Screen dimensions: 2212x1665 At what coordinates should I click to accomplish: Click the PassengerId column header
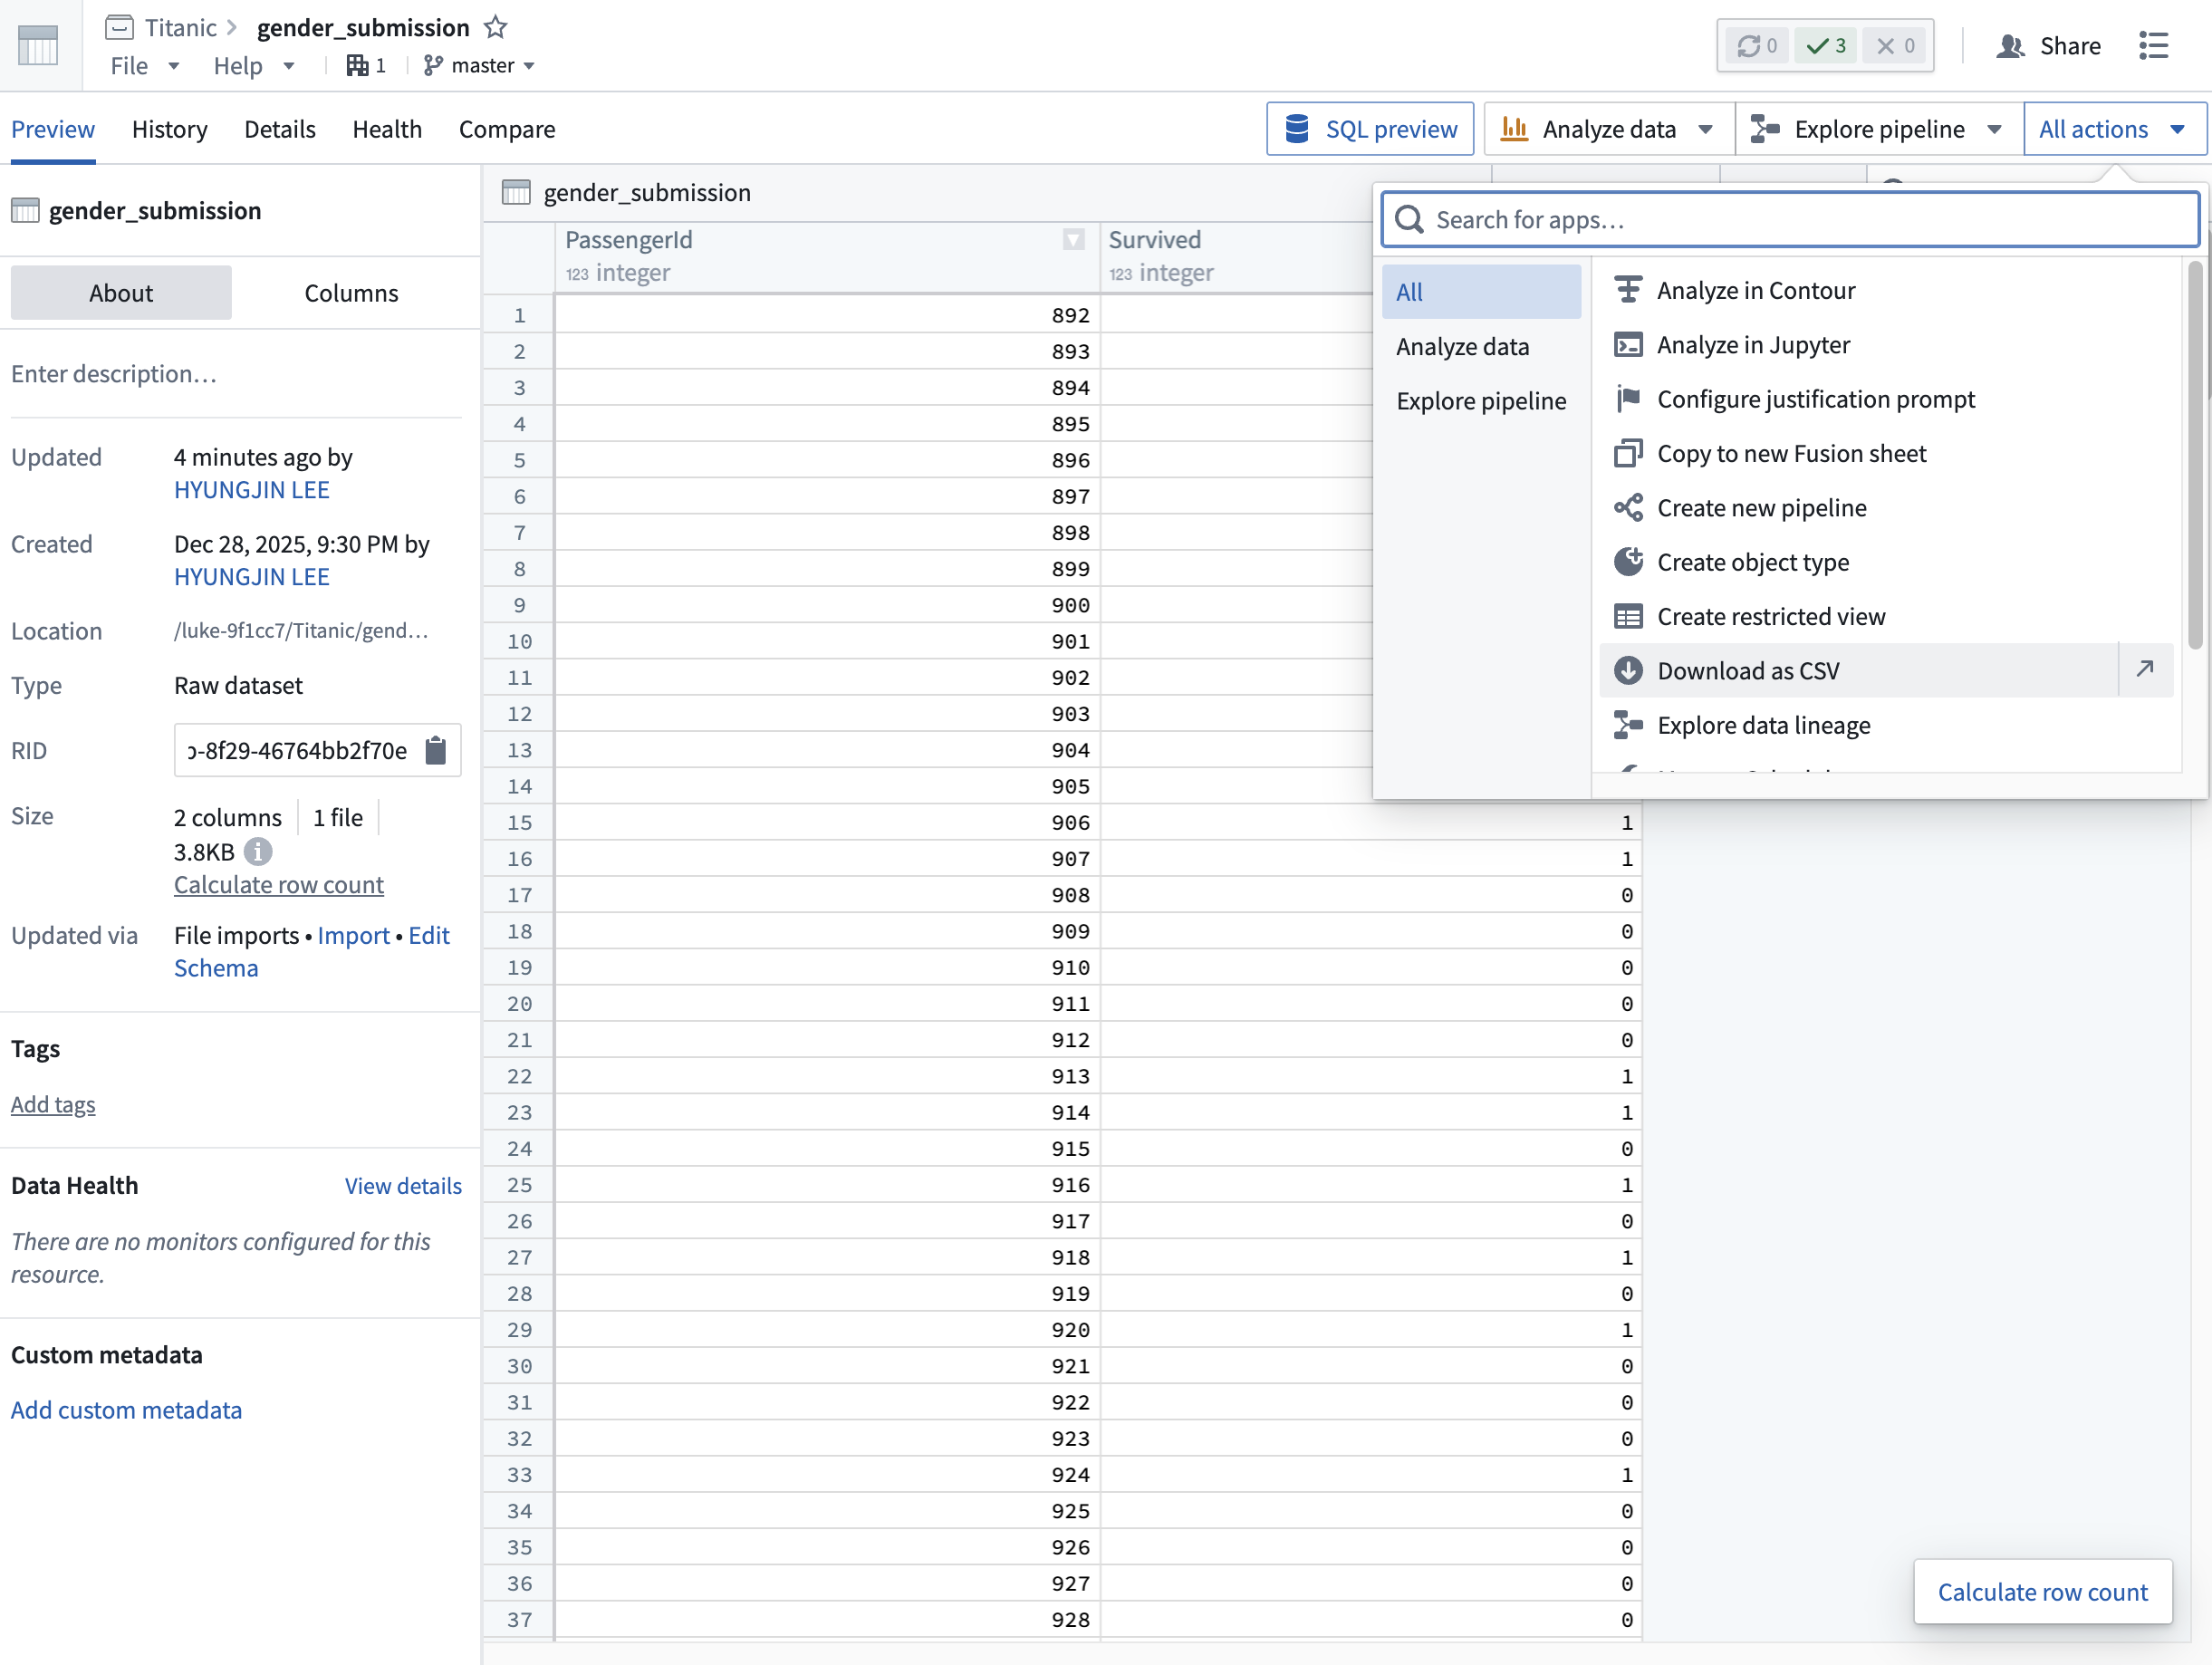pyautogui.click(x=827, y=256)
